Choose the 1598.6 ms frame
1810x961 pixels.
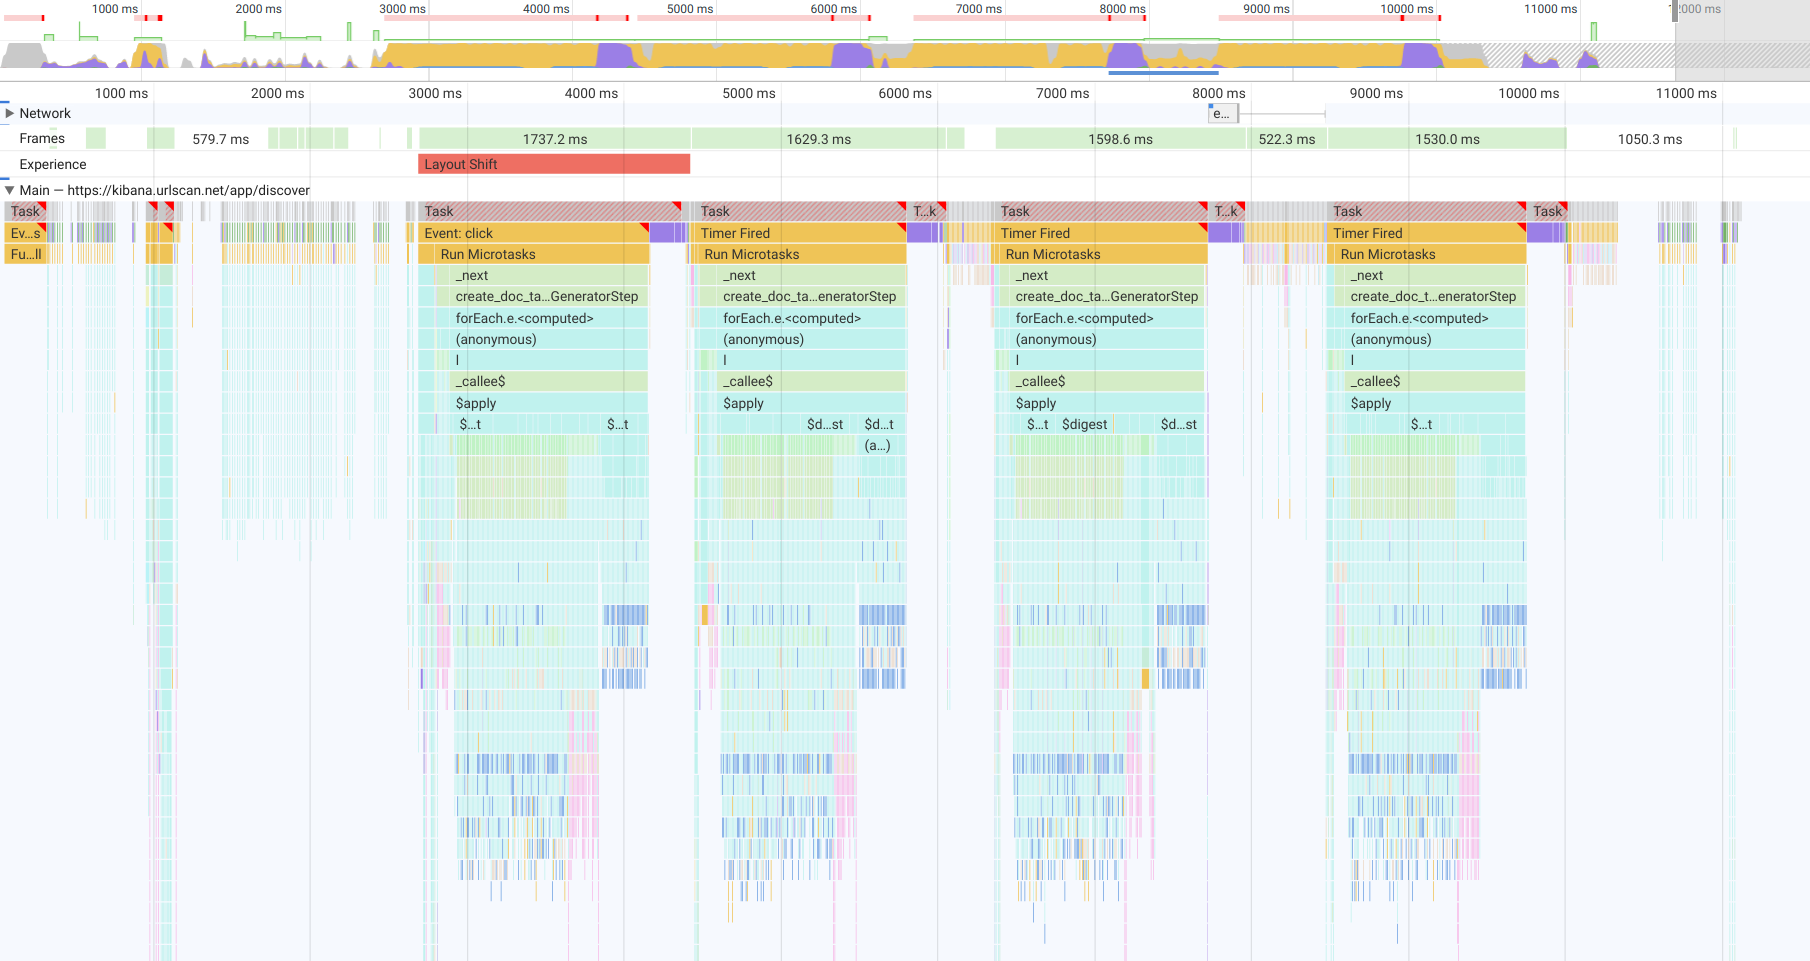(1121, 139)
